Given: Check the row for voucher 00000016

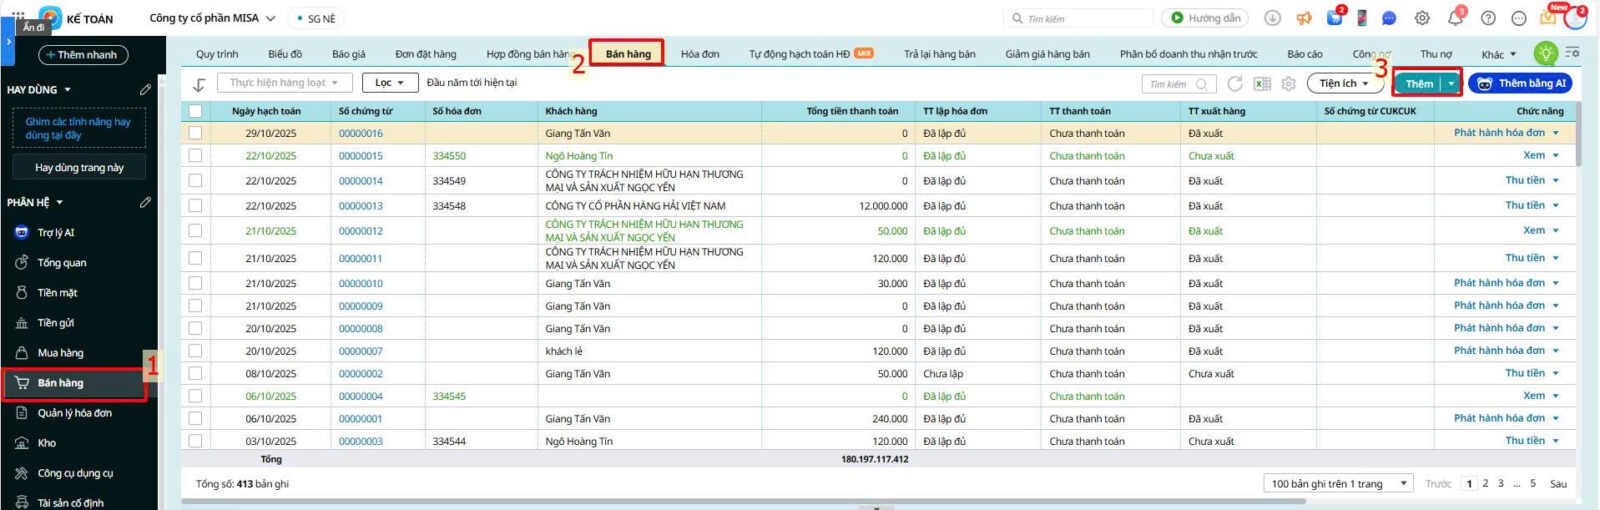Looking at the screenshot, I should pos(195,133).
